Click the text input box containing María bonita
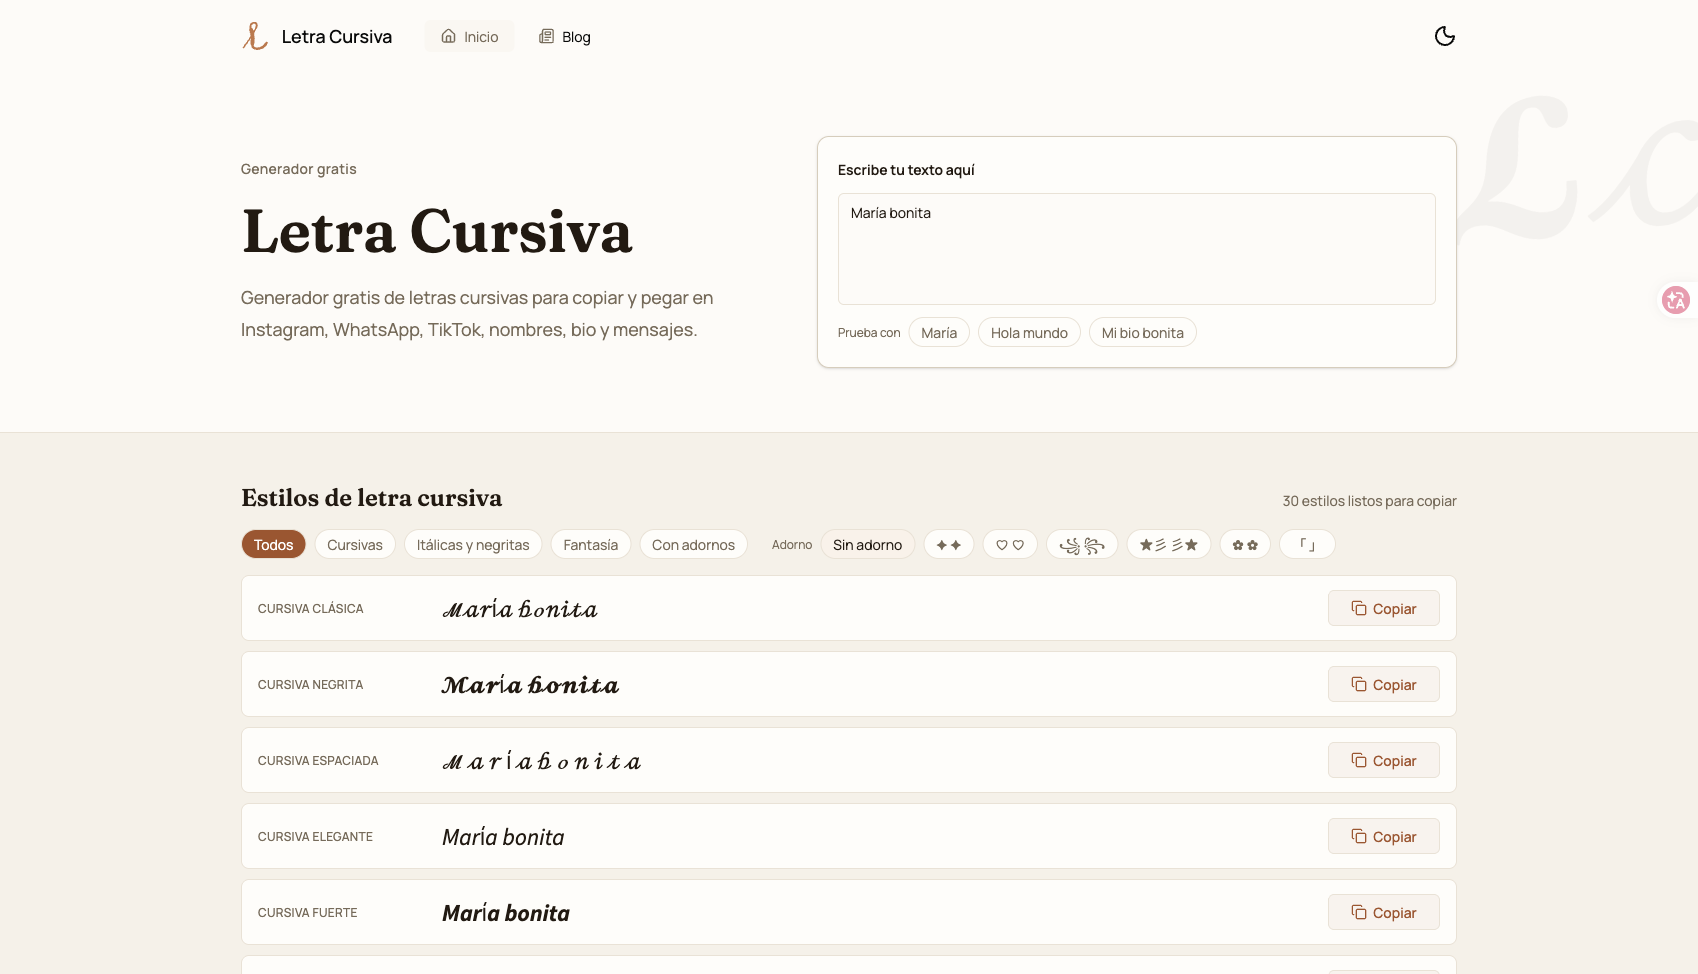This screenshot has height=974, width=1698. point(1136,249)
